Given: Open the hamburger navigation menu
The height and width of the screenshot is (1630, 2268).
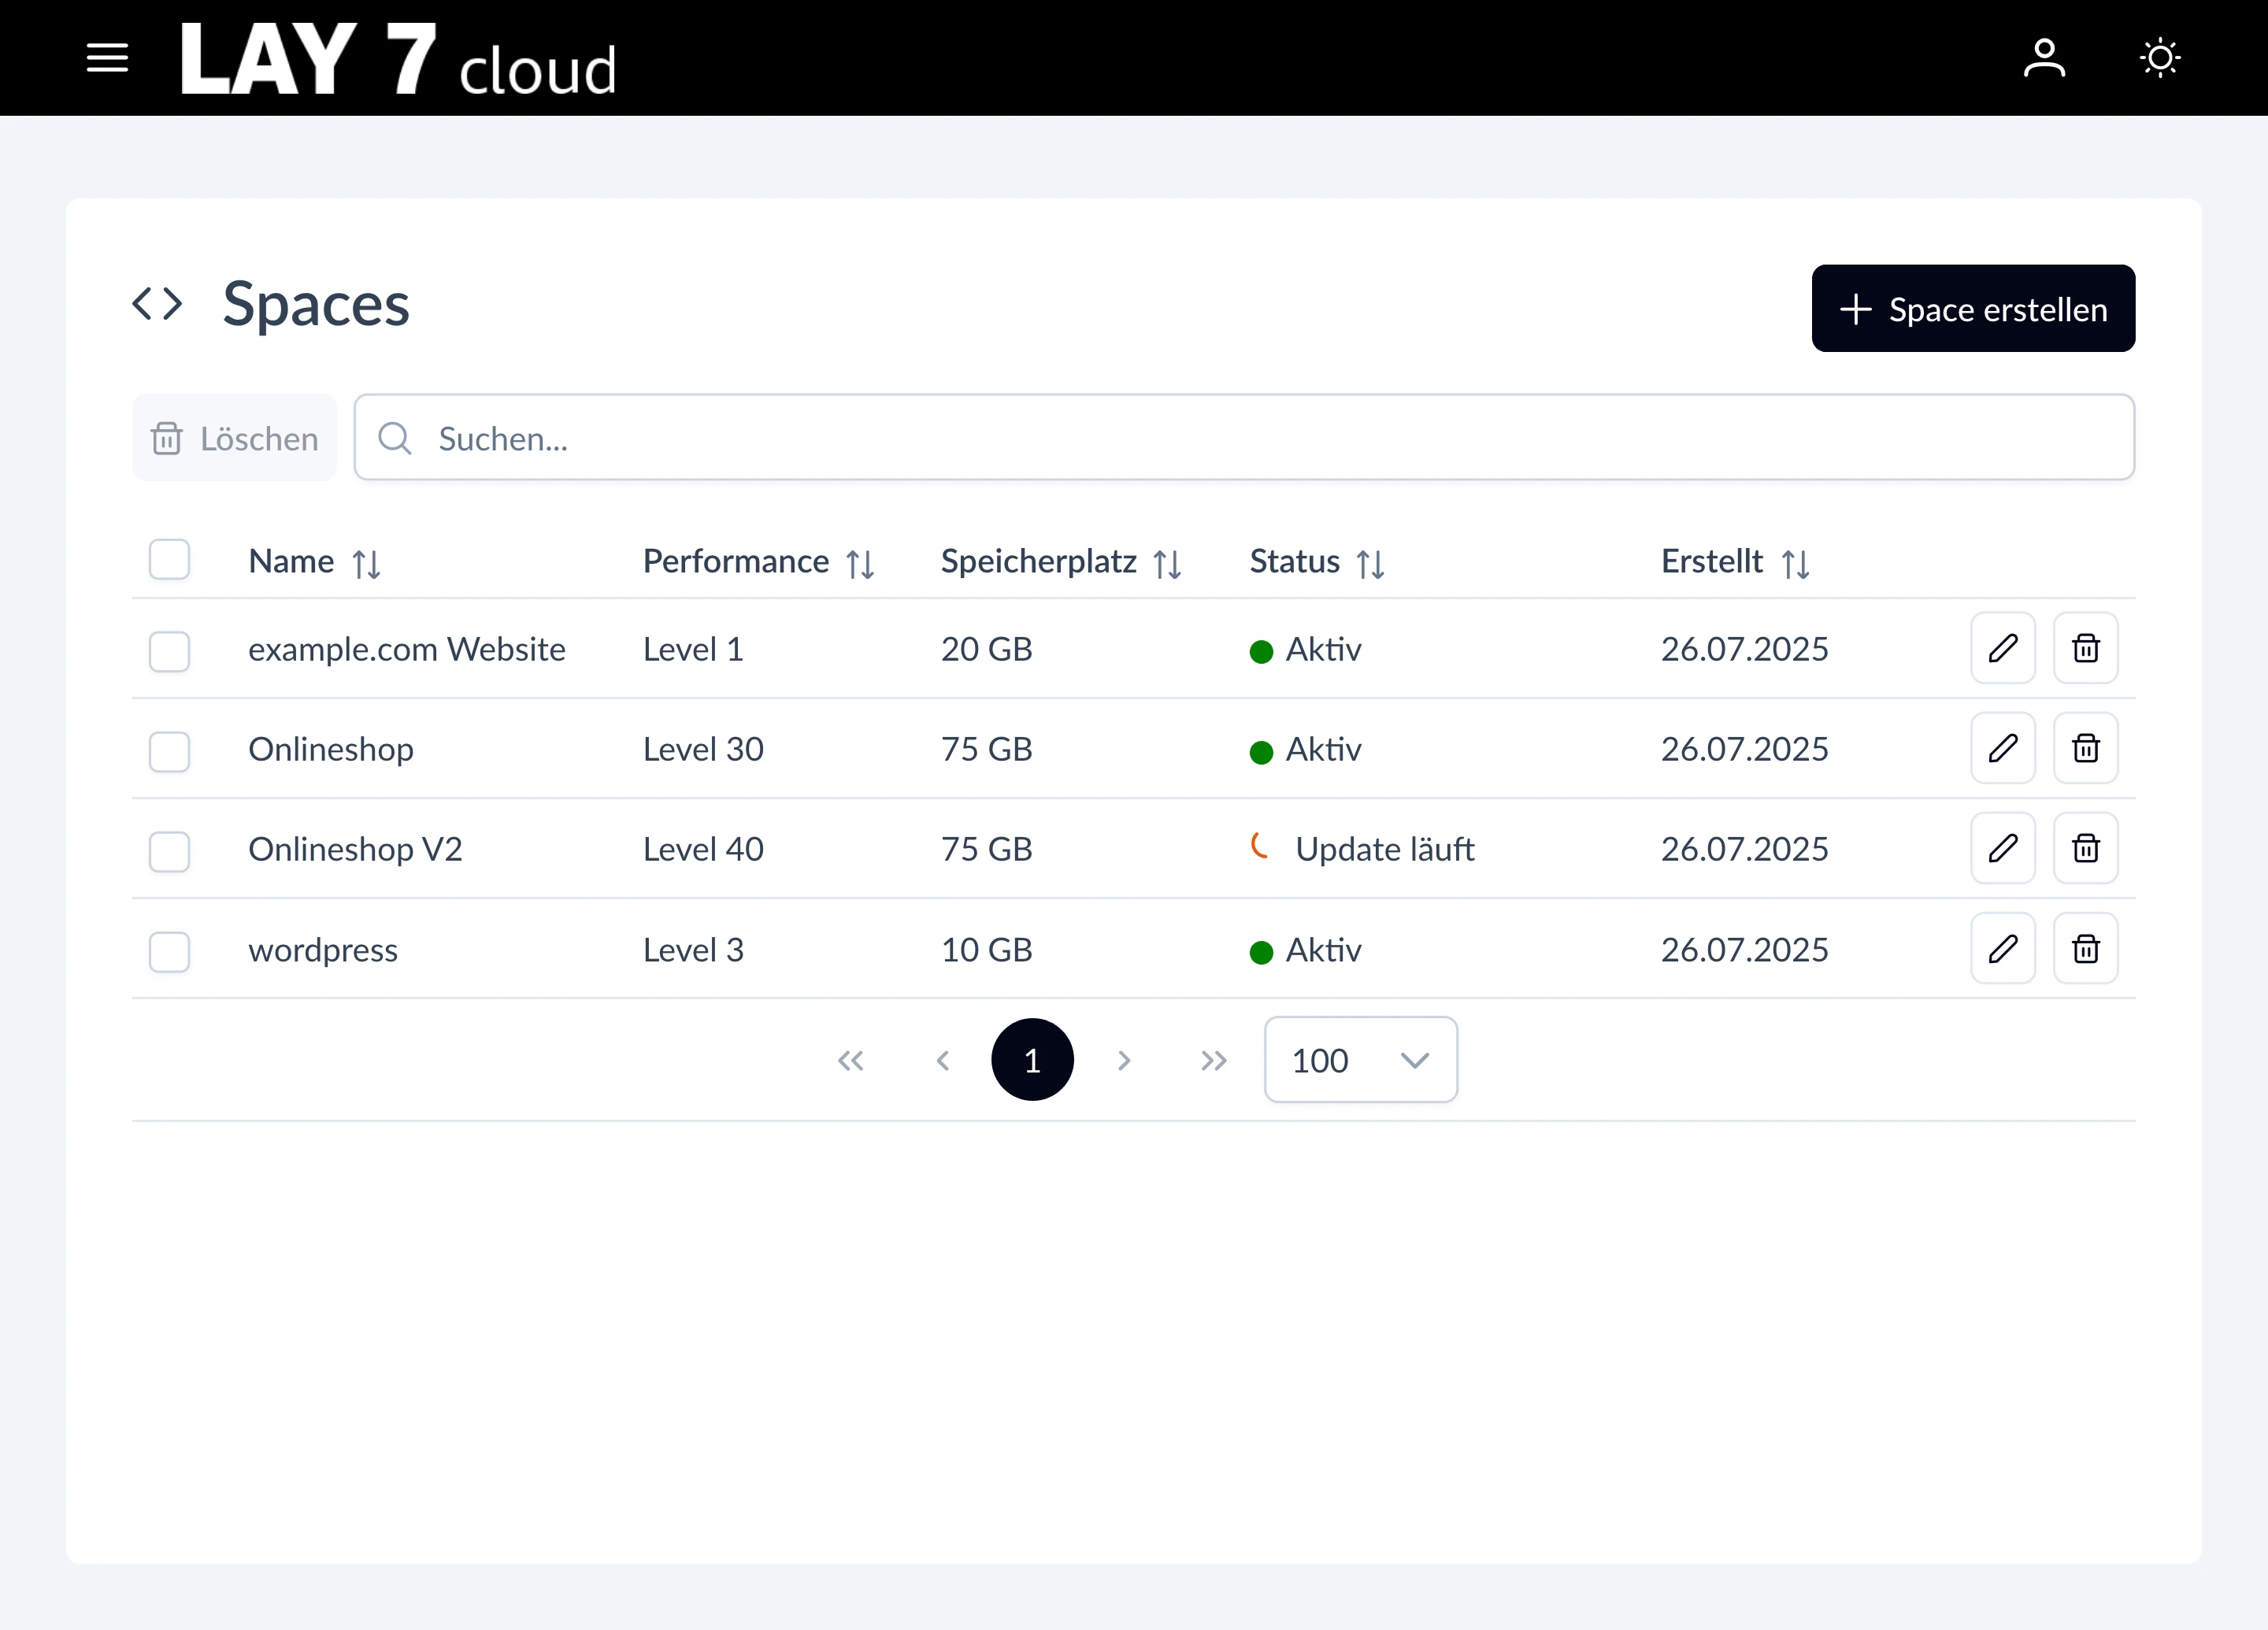Looking at the screenshot, I should click(107, 58).
